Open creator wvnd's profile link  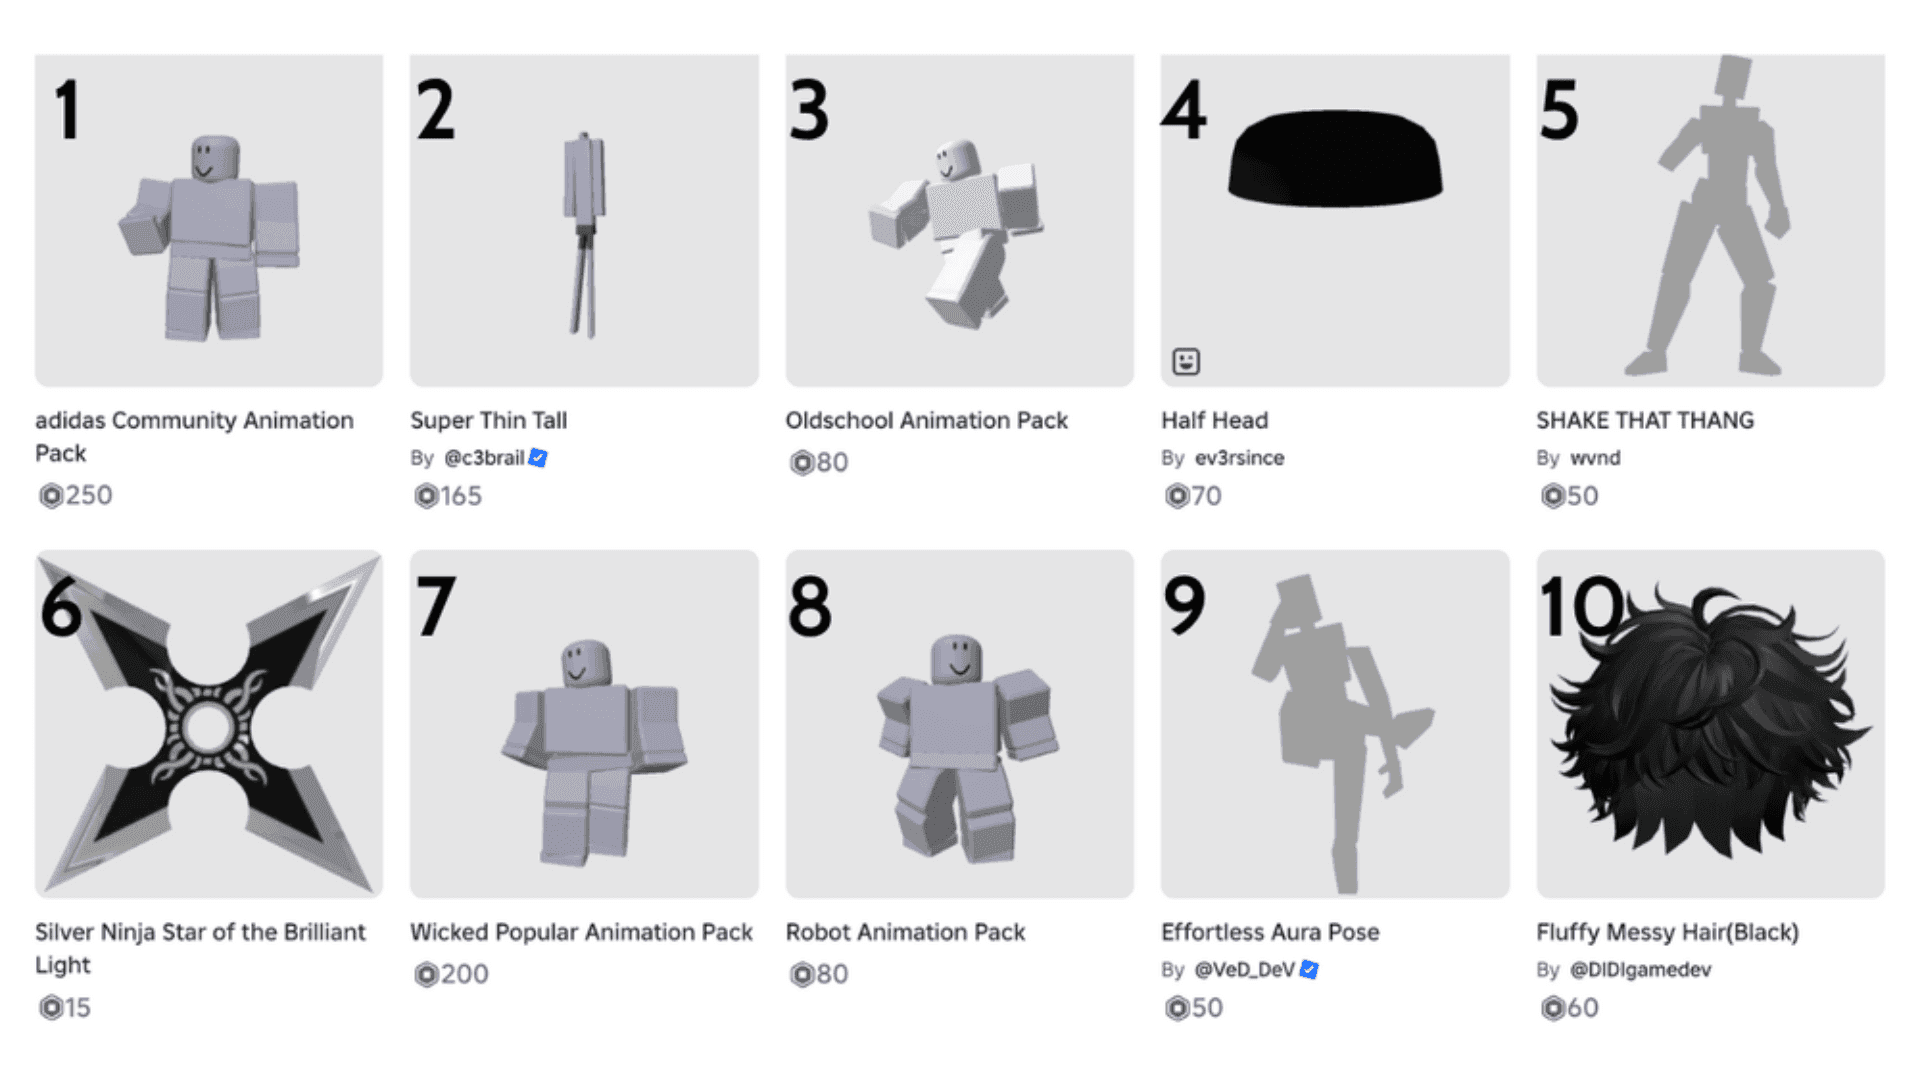(x=1595, y=458)
